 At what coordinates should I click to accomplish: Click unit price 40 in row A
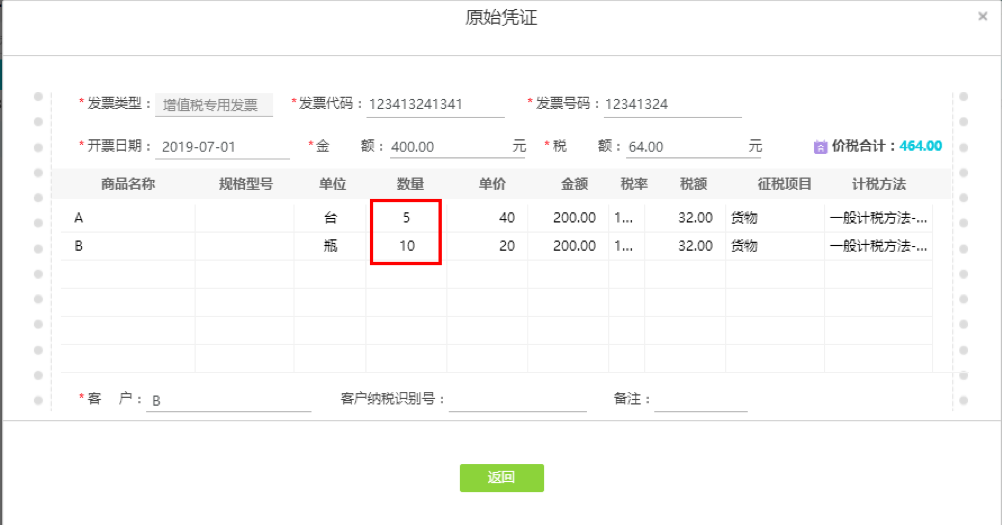(487, 218)
